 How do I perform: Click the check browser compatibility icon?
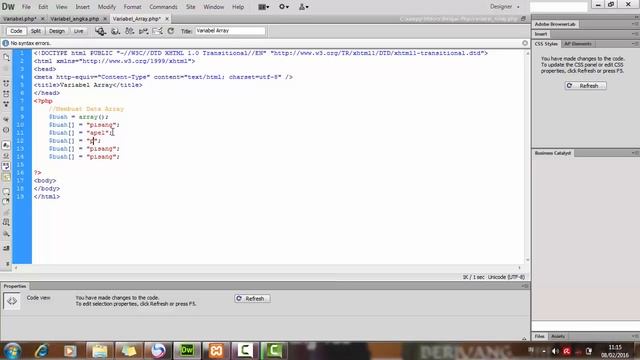pos(143,31)
